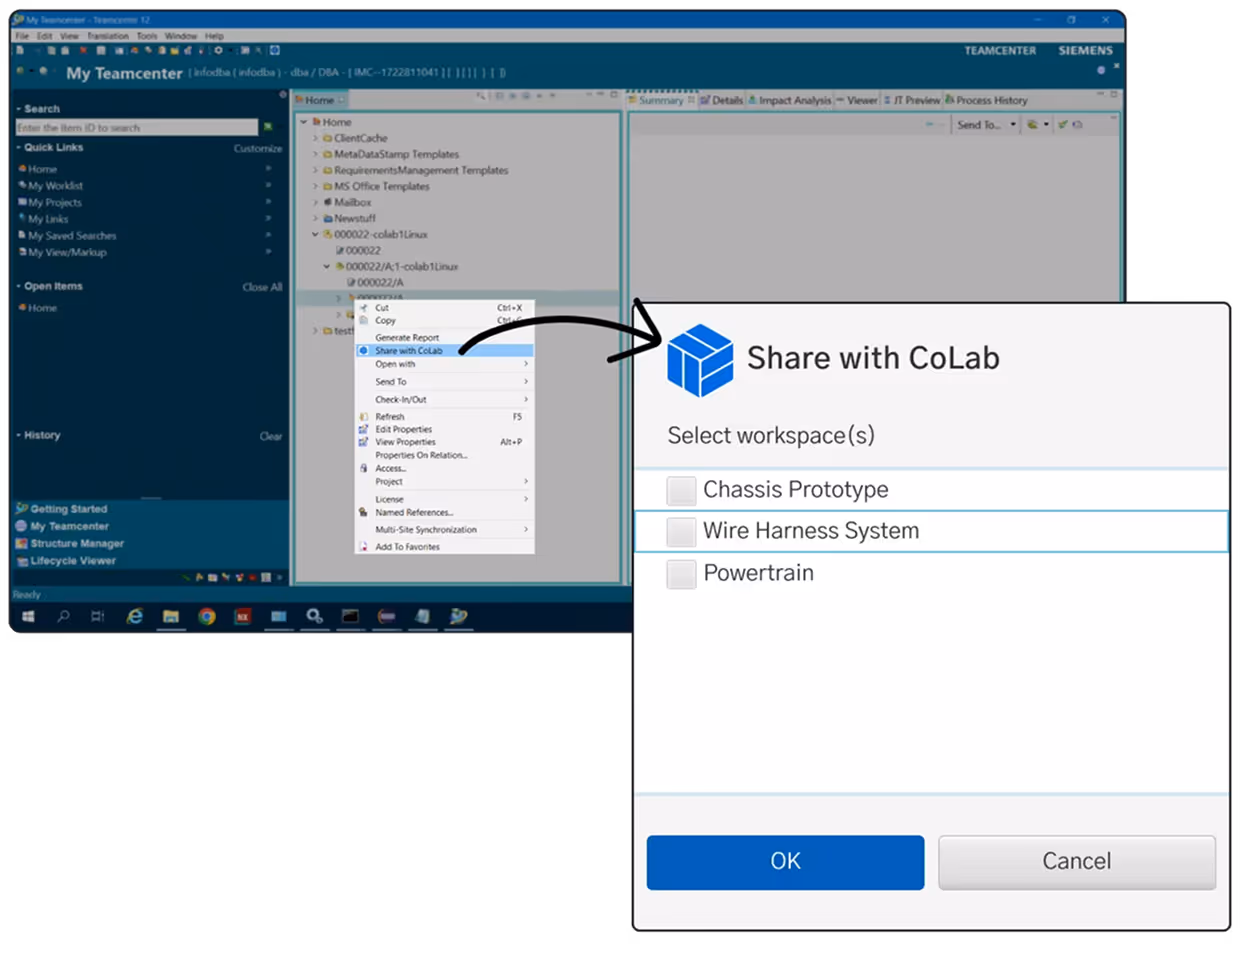
Task: Click Customize in Quick Links
Action: point(258,149)
